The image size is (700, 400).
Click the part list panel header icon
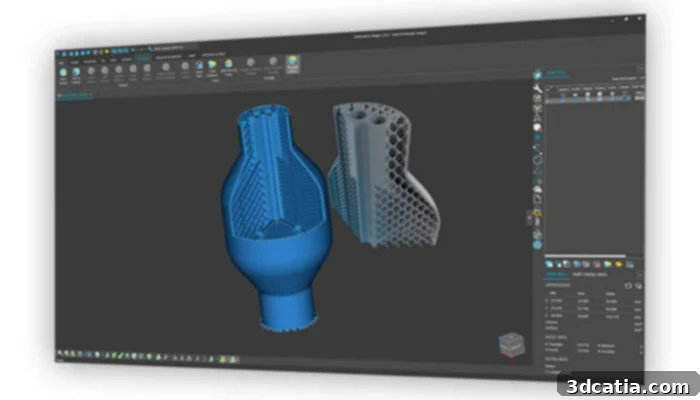538,75
